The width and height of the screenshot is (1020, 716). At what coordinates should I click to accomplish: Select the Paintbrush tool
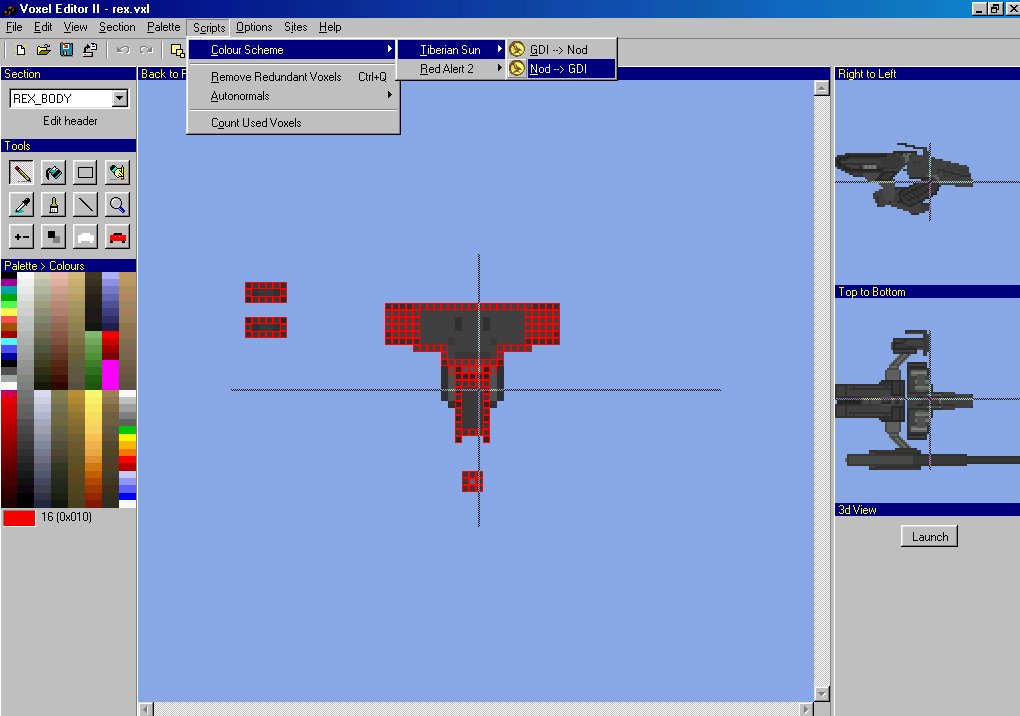[53, 205]
